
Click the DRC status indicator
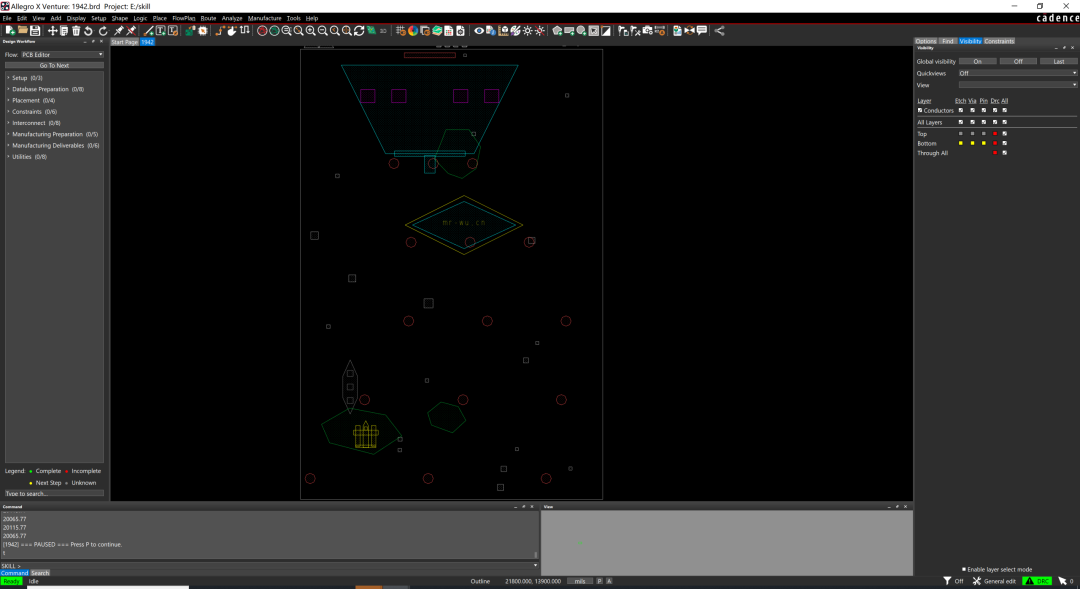(x=1037, y=581)
